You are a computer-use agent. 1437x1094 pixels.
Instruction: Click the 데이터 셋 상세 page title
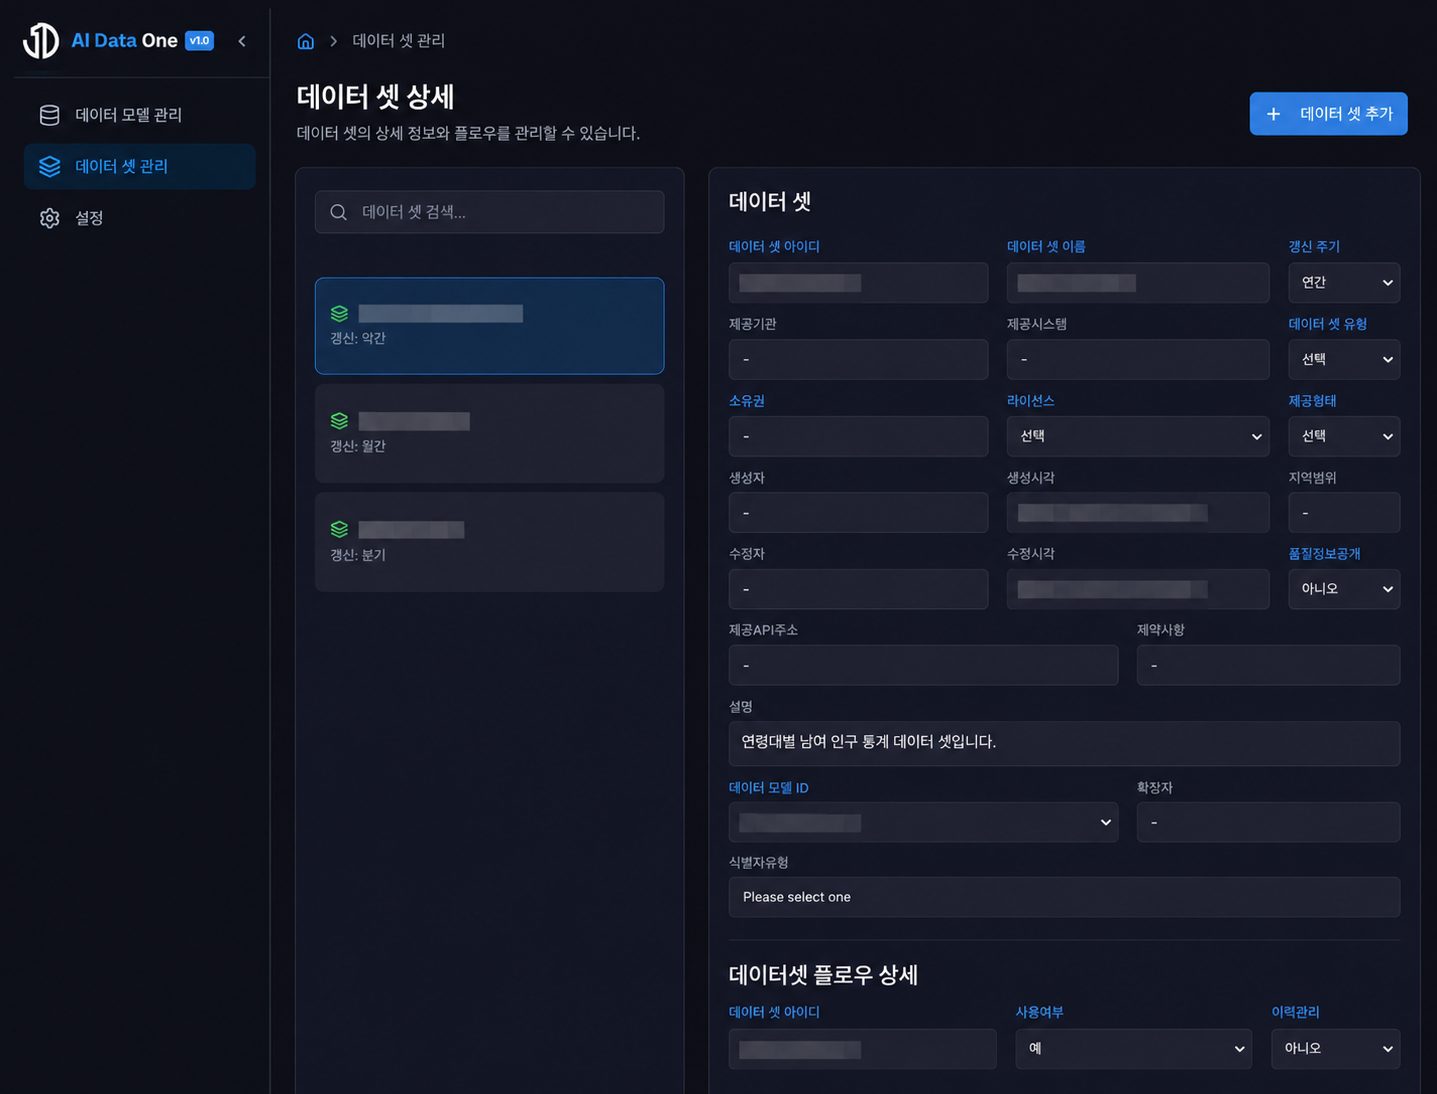pyautogui.click(x=376, y=97)
